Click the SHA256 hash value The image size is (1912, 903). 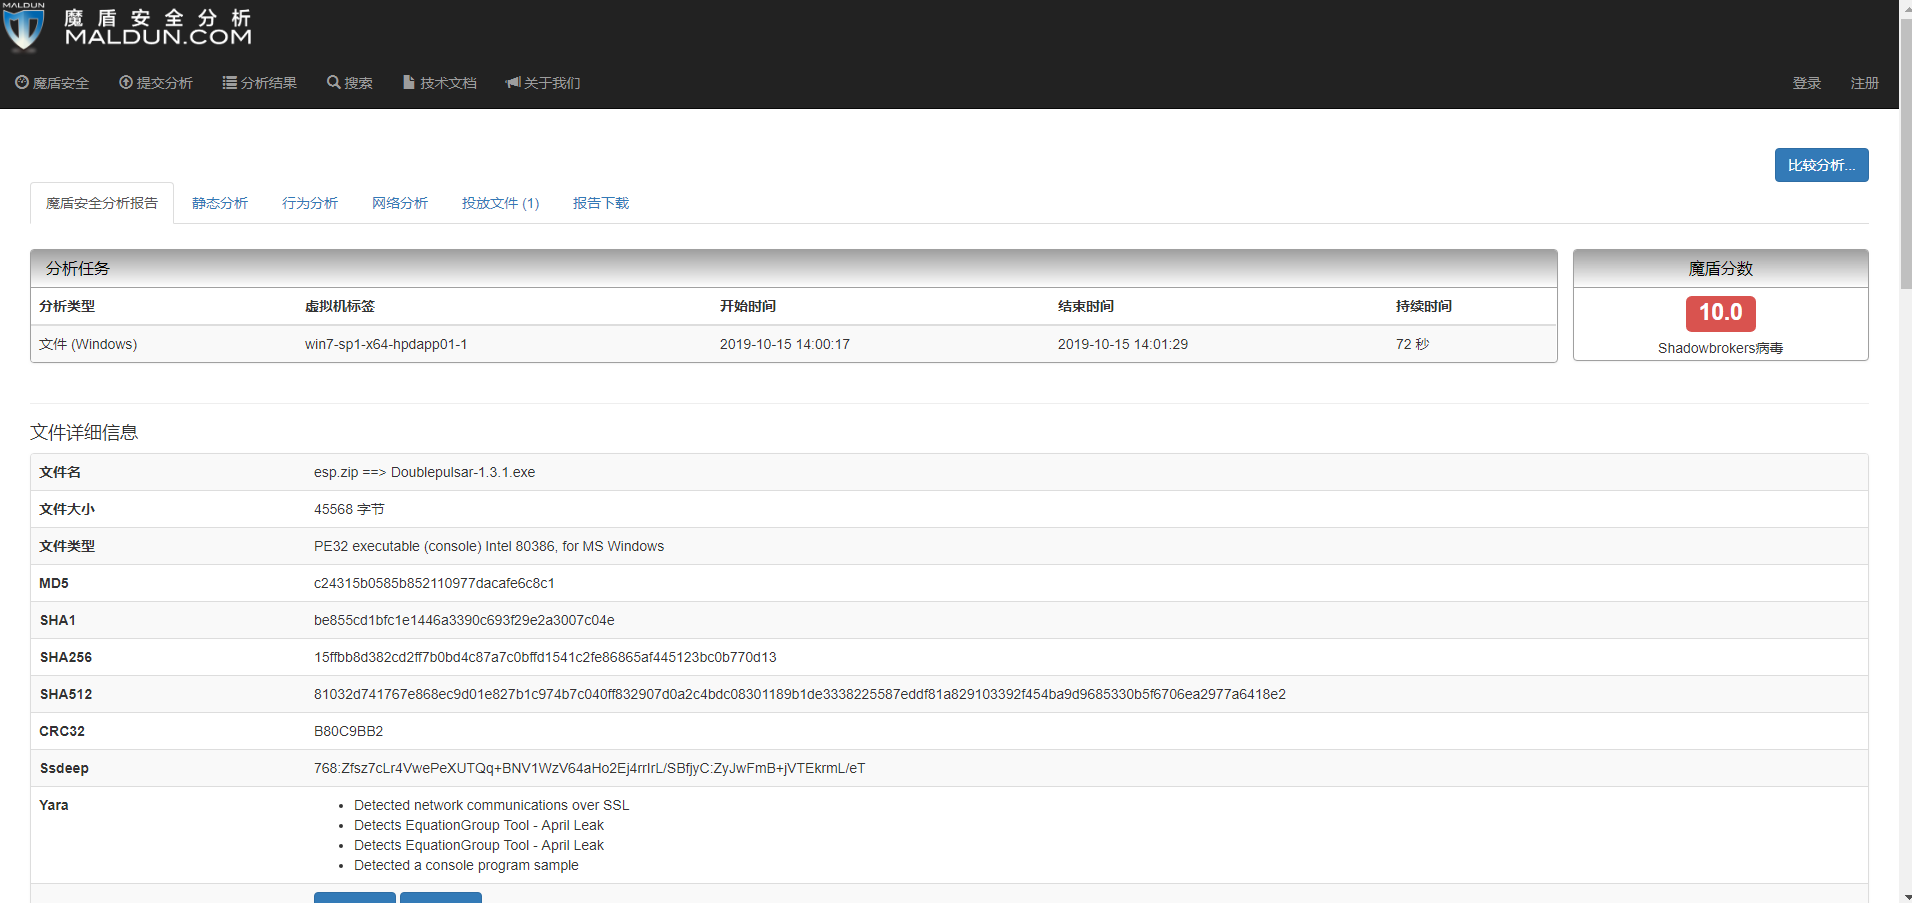[x=545, y=657]
